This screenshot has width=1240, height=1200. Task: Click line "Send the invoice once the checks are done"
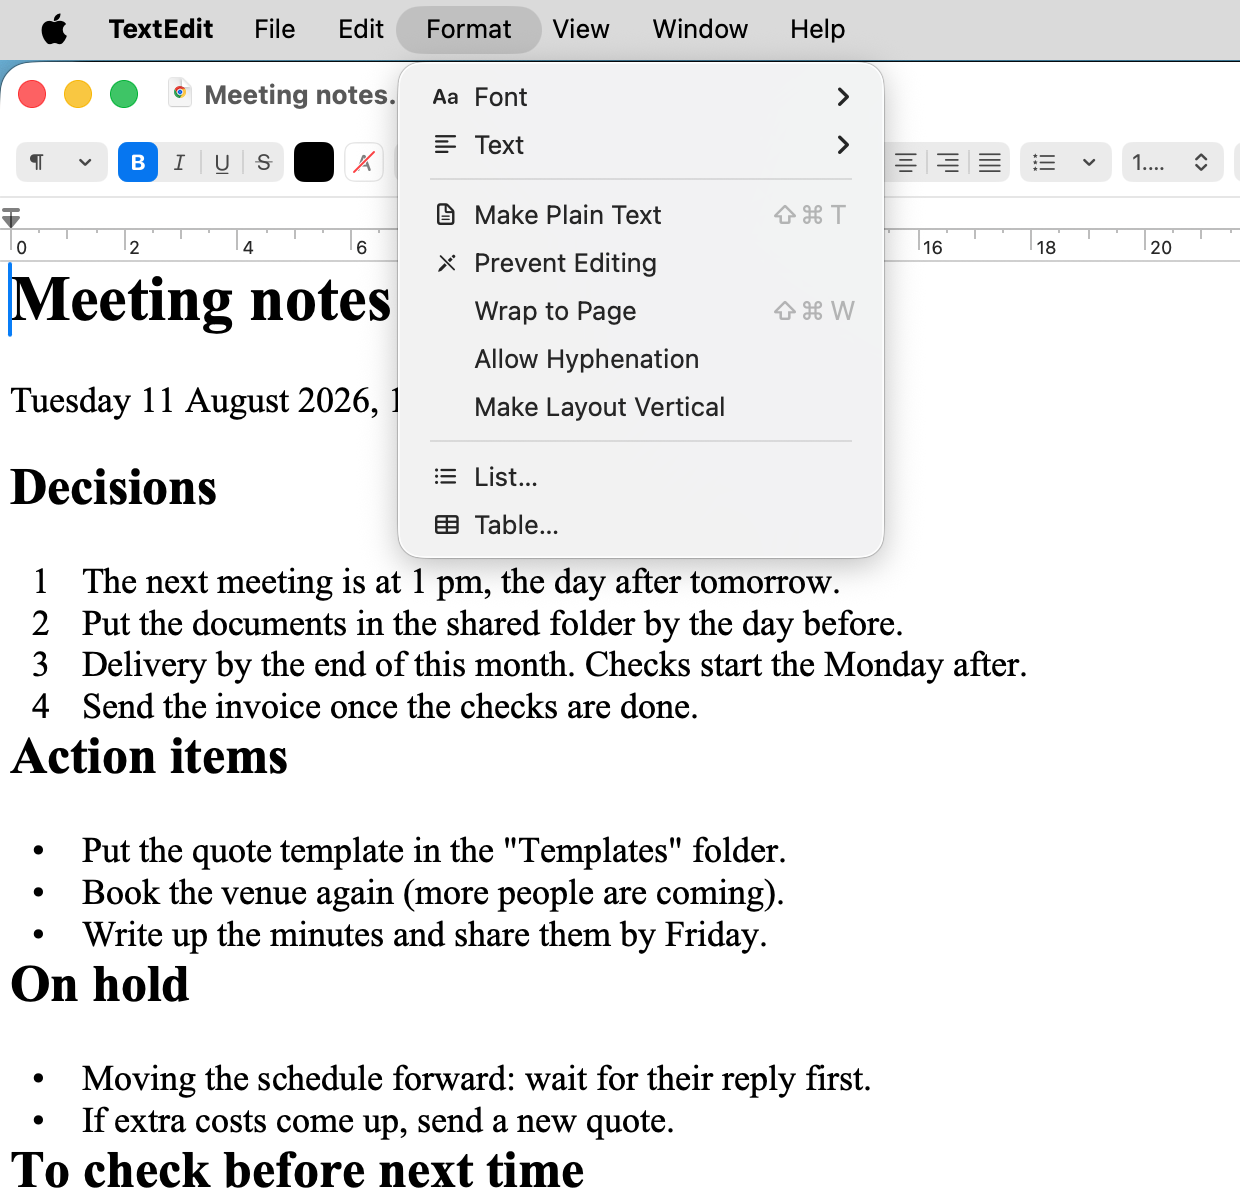390,707
